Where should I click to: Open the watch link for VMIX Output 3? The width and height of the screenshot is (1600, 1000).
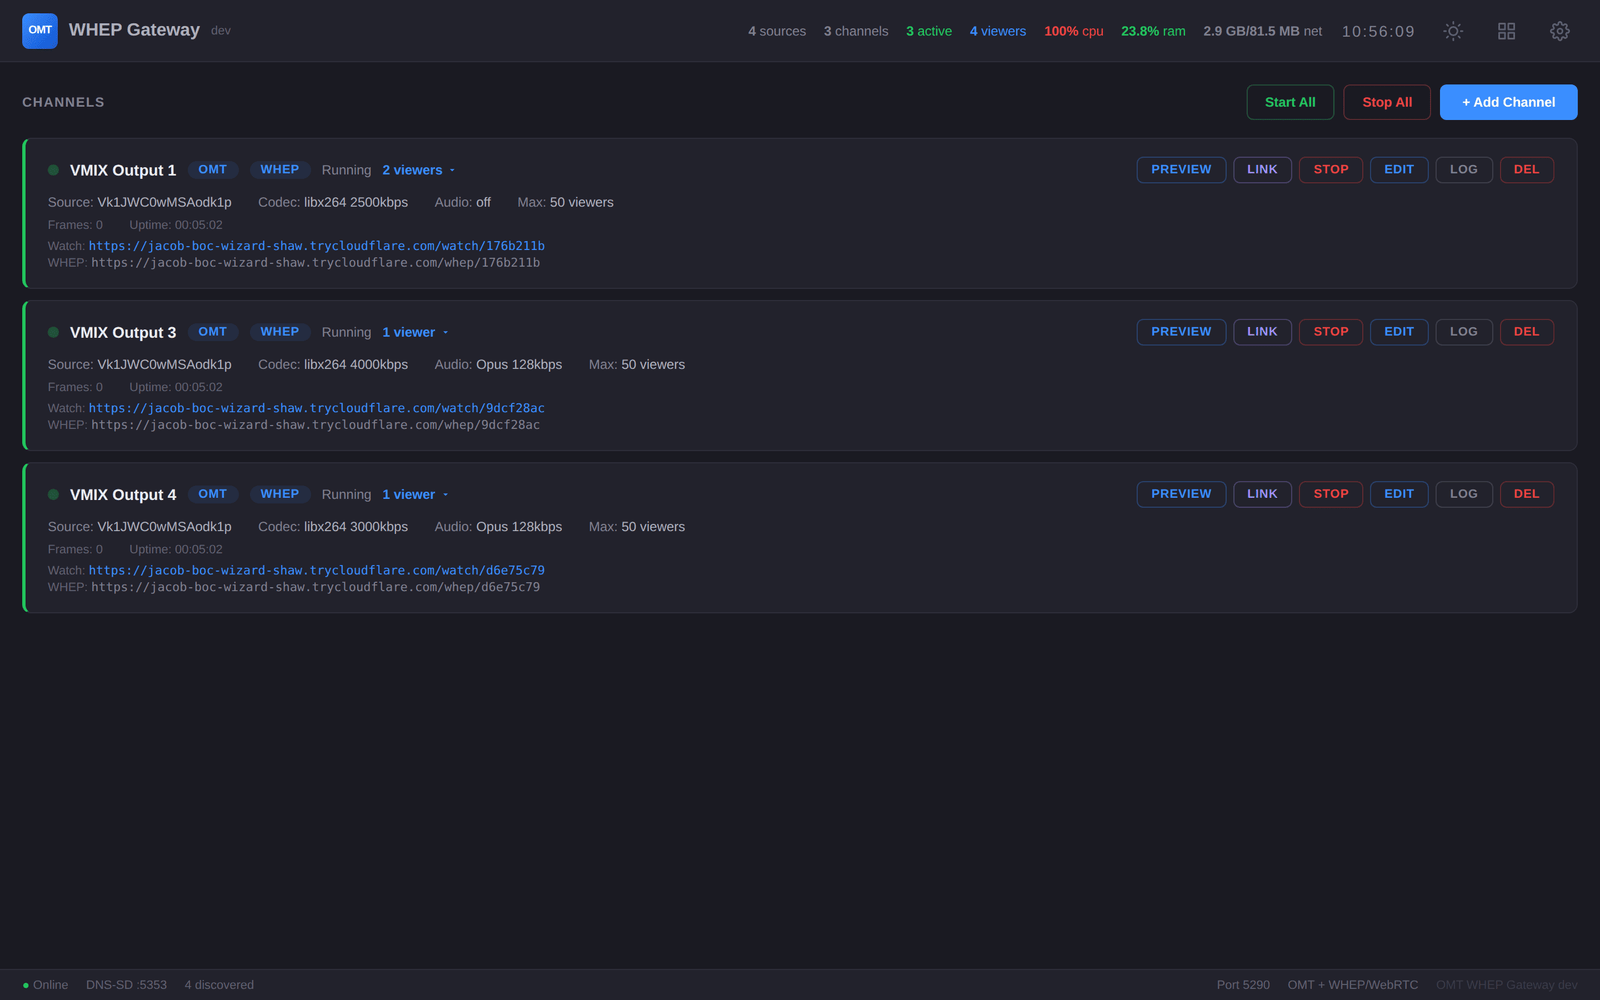click(x=317, y=407)
